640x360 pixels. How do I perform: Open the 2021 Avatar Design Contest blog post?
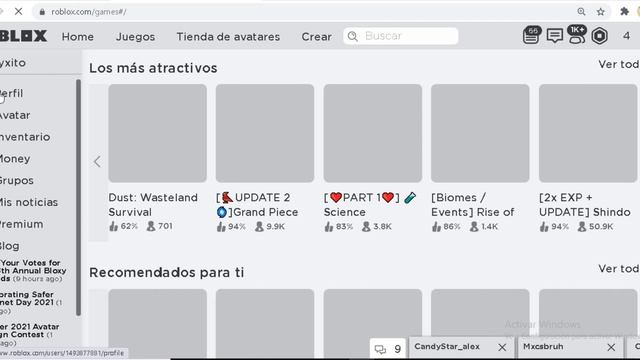tap(29, 335)
